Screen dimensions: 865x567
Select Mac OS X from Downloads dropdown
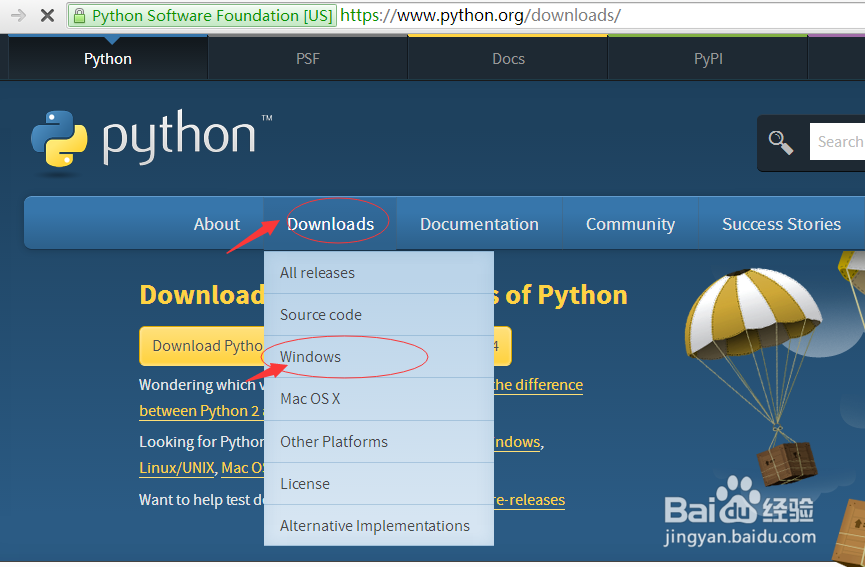click(379, 399)
